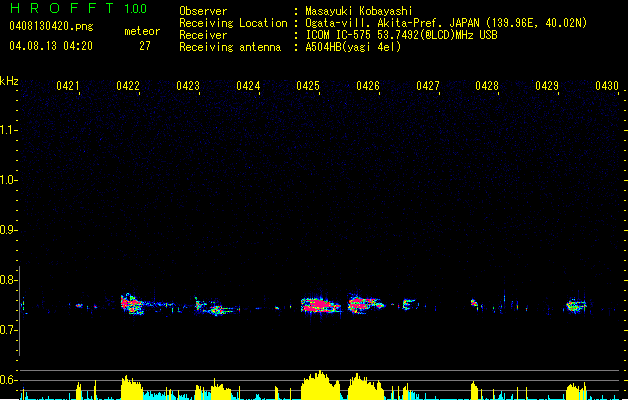Click the 0.7 kHz axis label
The image size is (629, 400).
pyautogui.click(x=8, y=330)
